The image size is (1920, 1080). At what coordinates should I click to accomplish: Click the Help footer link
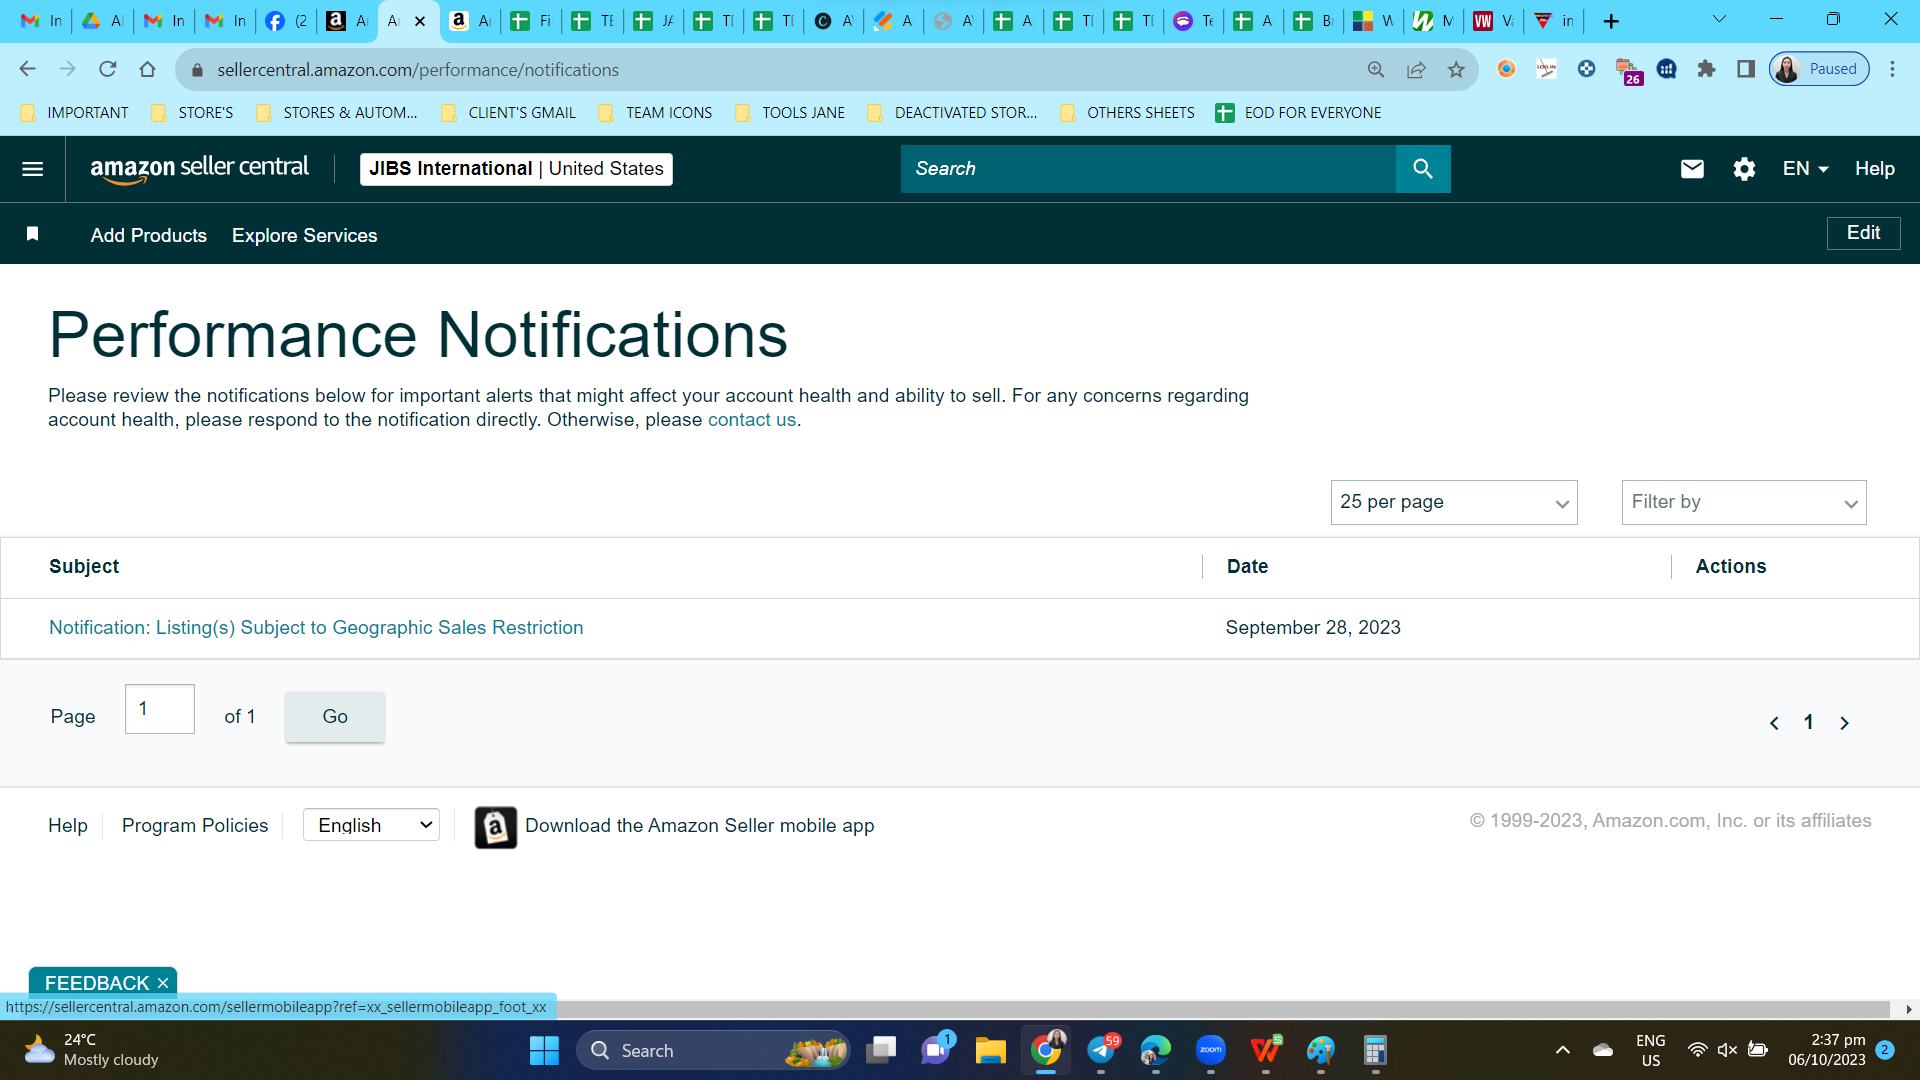[x=68, y=826]
